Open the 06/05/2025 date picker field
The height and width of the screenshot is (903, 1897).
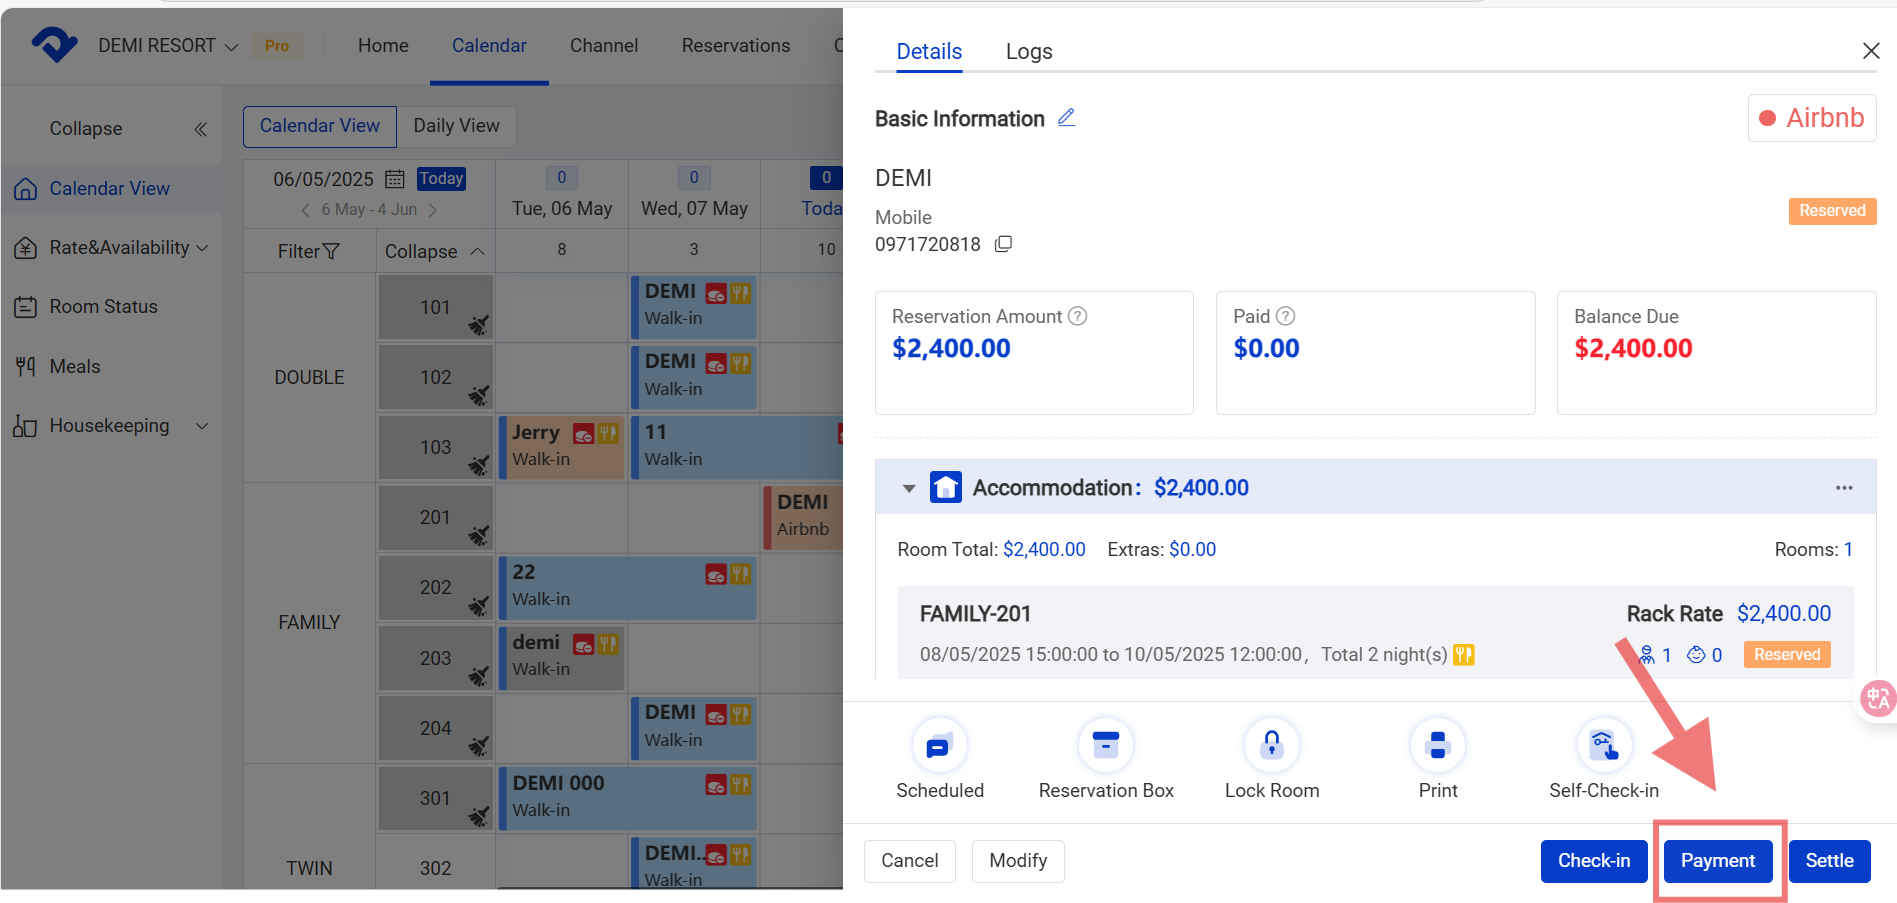coord(337,179)
